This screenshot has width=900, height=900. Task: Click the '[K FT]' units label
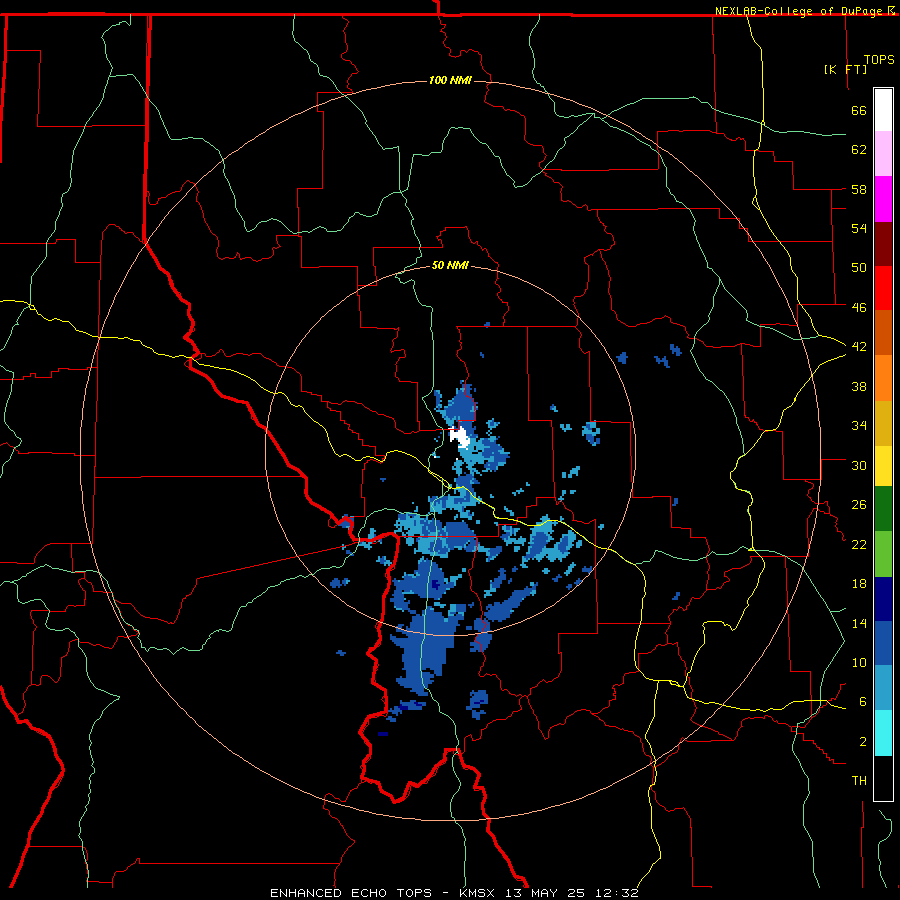(845, 69)
